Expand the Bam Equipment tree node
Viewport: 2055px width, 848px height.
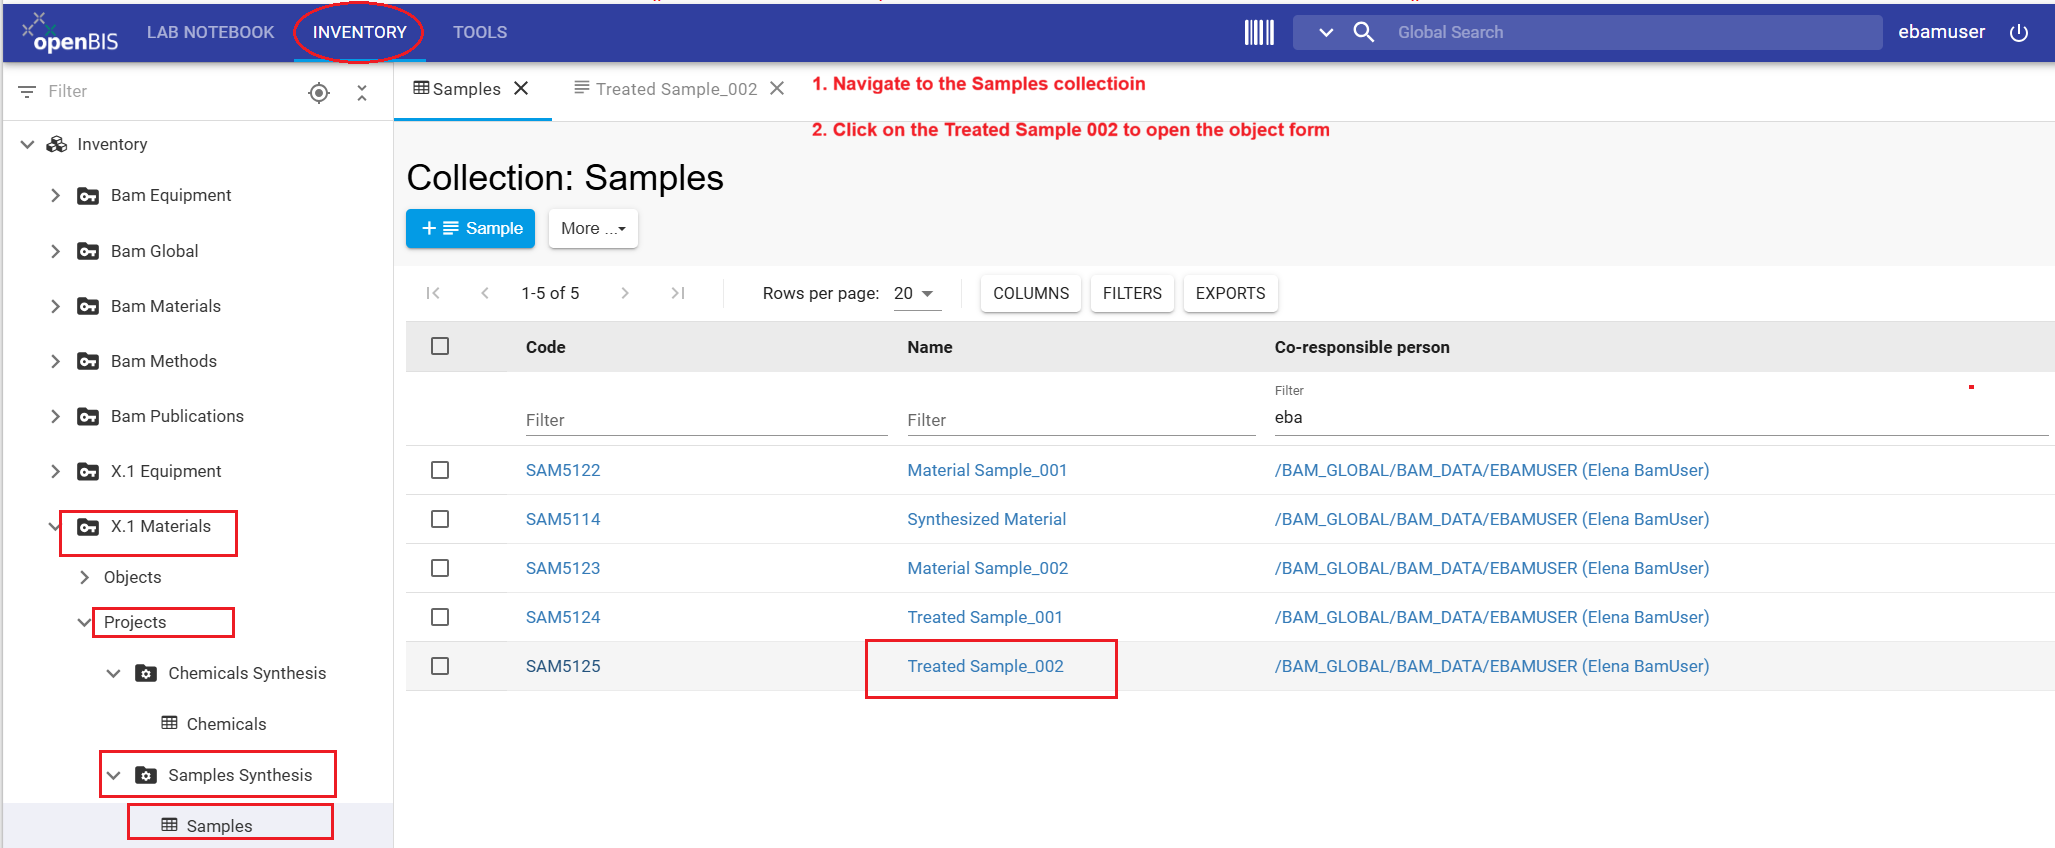coord(55,195)
